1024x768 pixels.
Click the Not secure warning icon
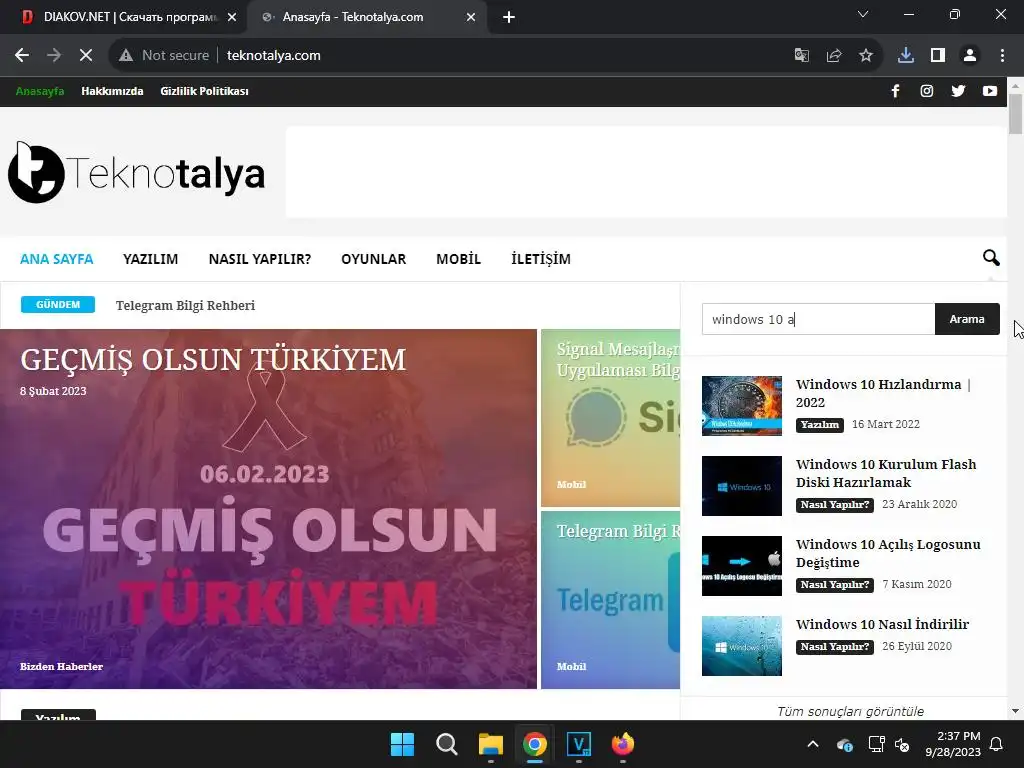[x=126, y=56]
